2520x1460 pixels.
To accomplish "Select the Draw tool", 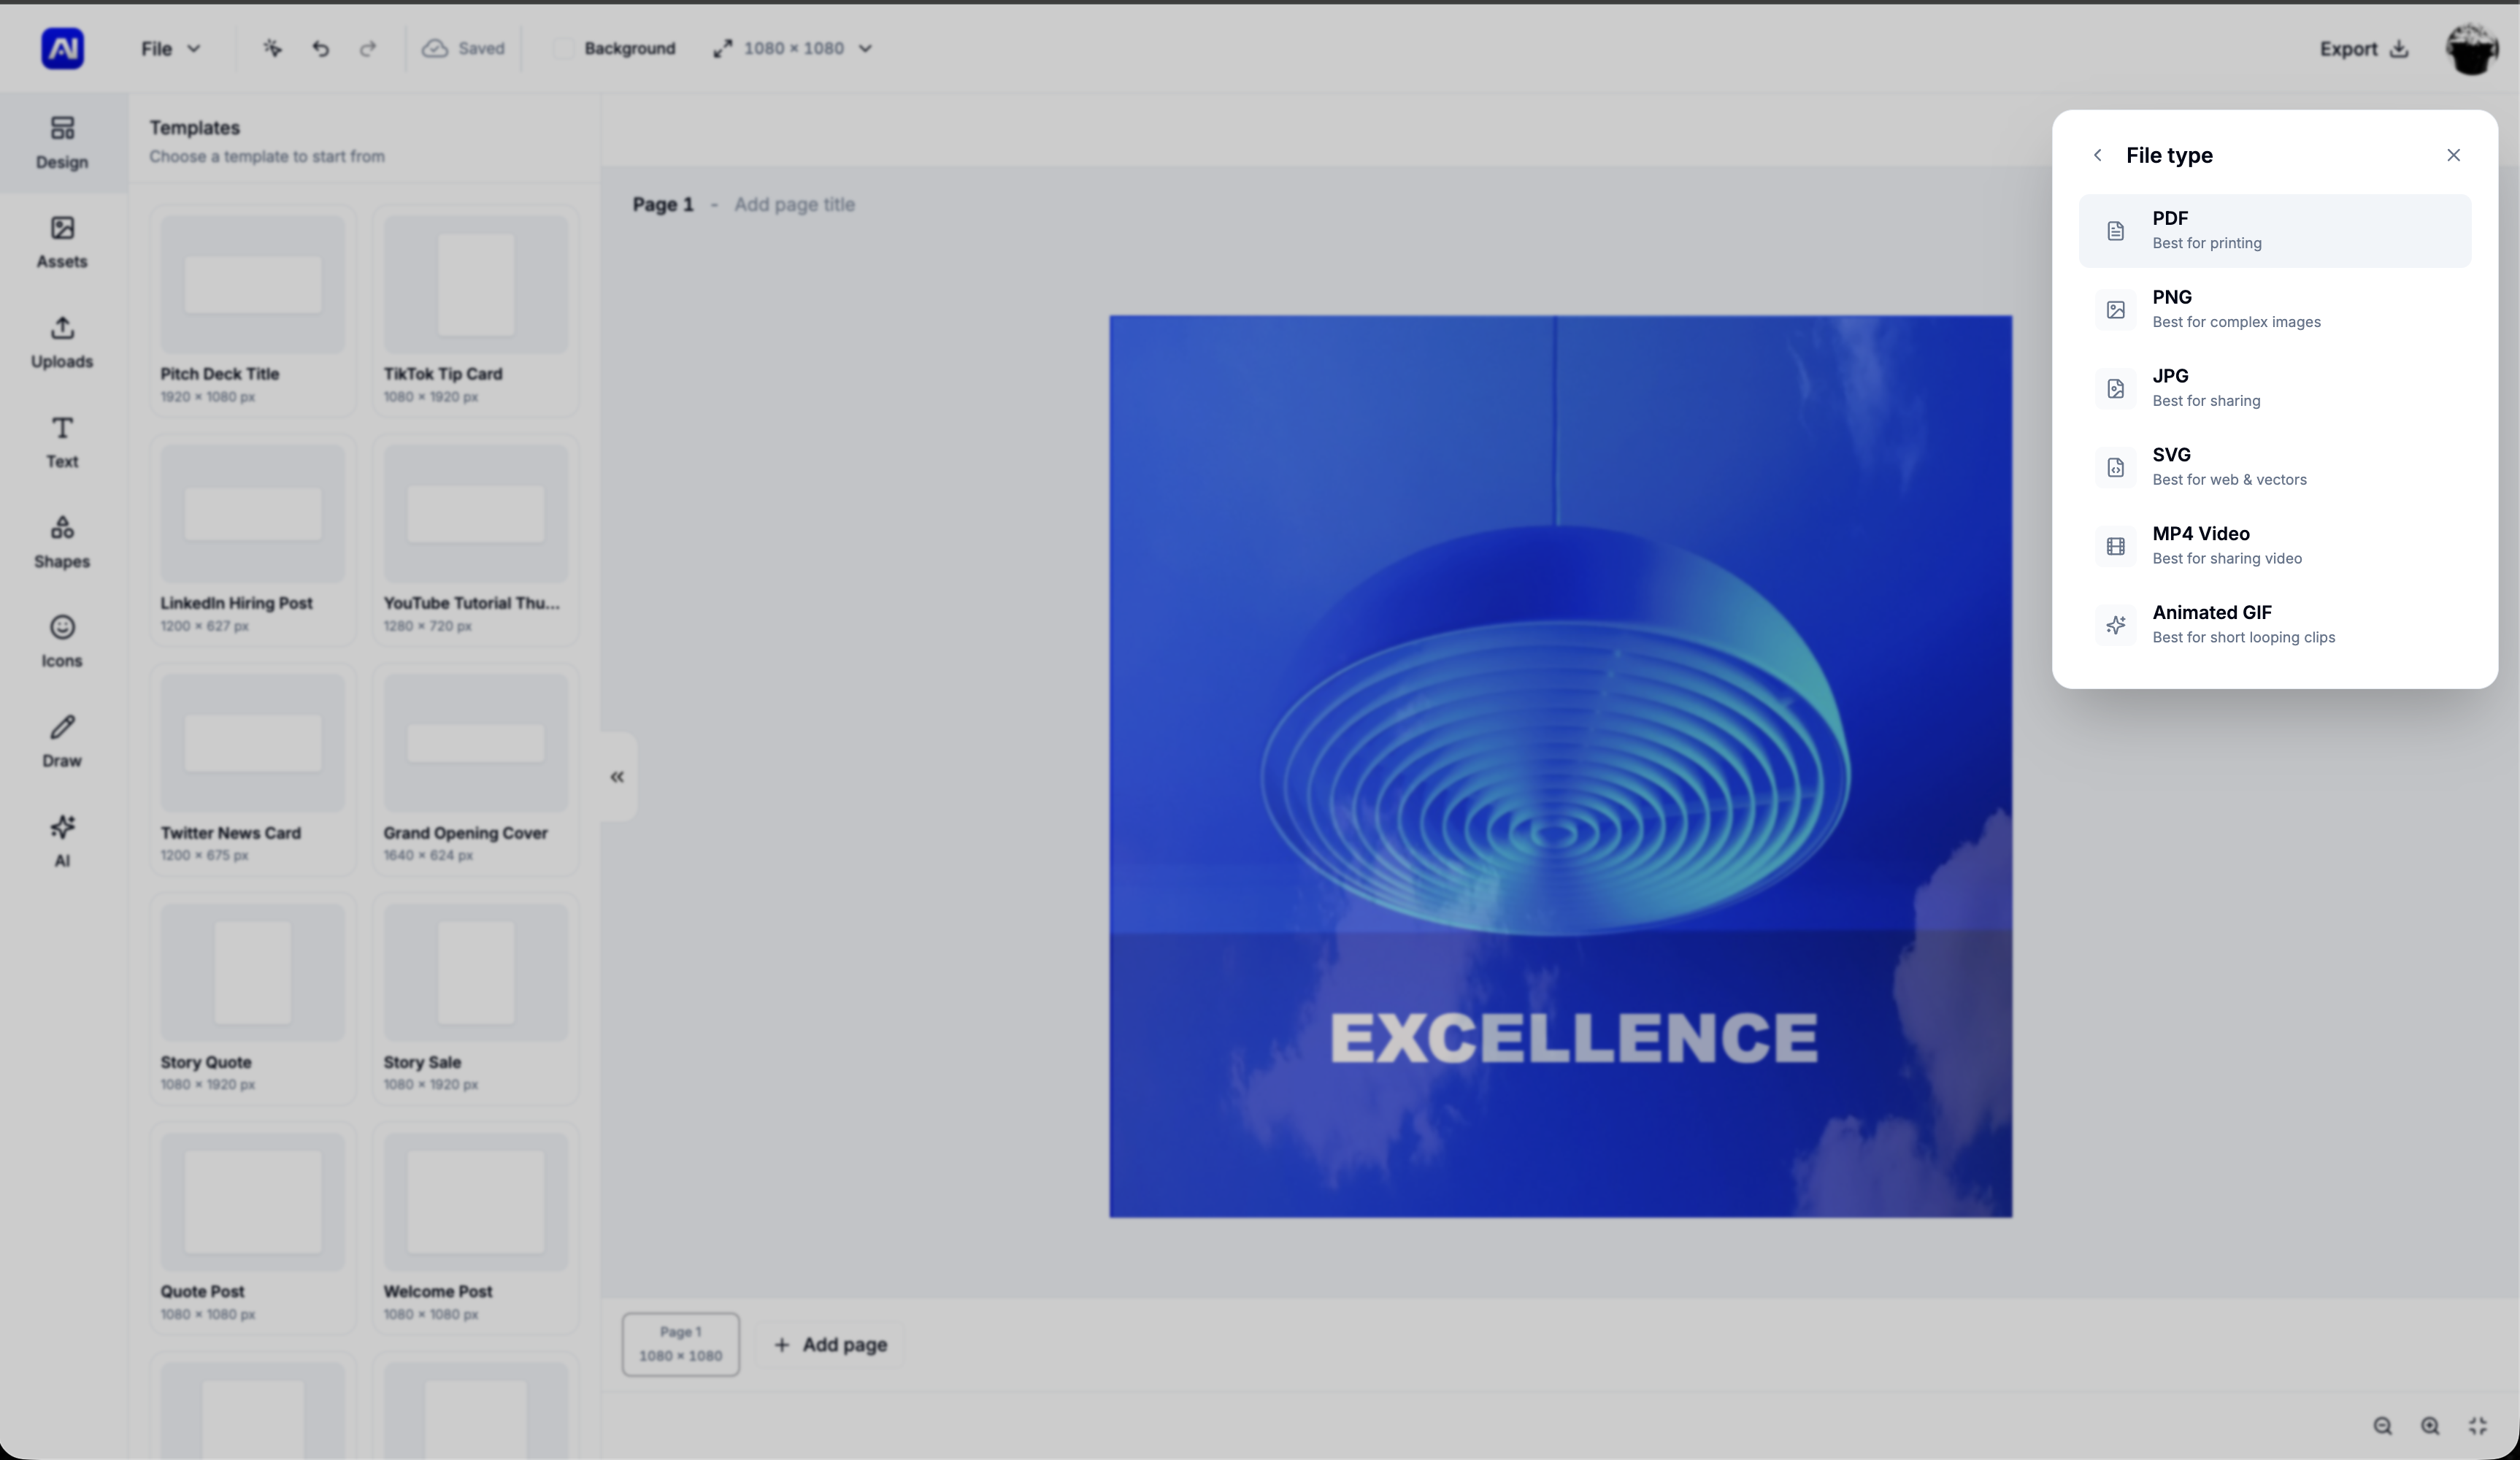I will pos(61,740).
